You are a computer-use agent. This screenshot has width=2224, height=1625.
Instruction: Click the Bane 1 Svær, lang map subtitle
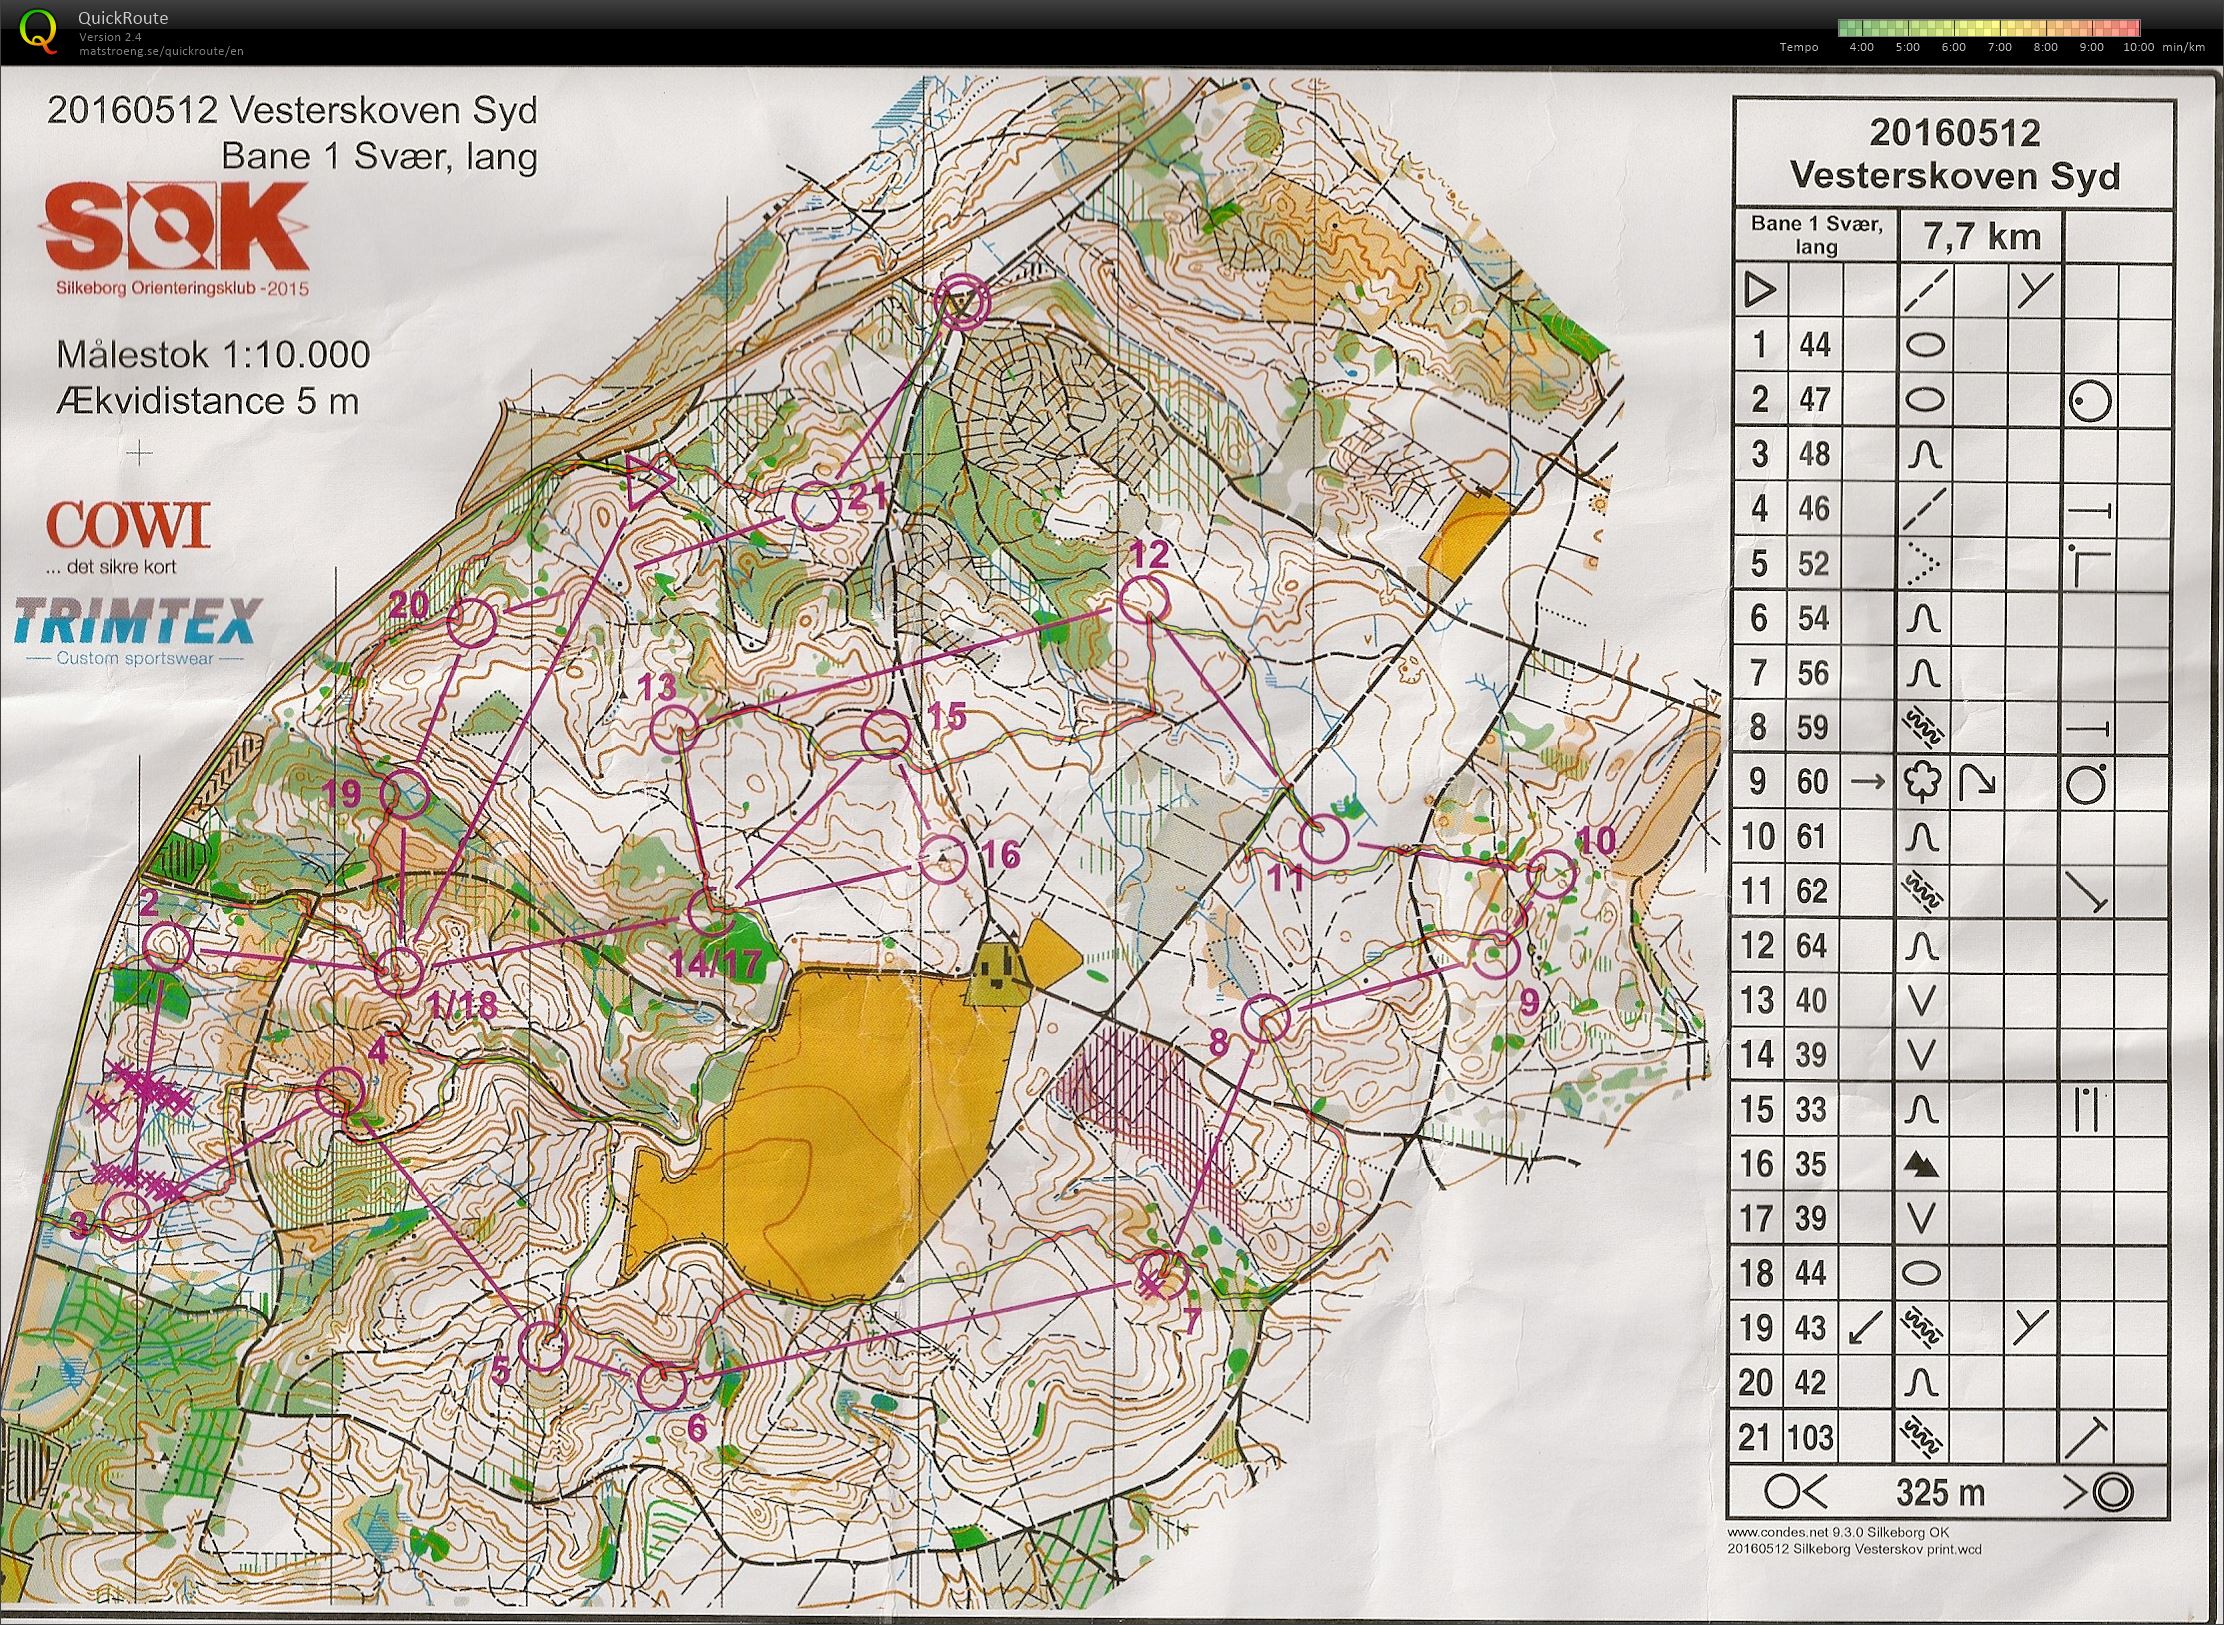[x=379, y=157]
